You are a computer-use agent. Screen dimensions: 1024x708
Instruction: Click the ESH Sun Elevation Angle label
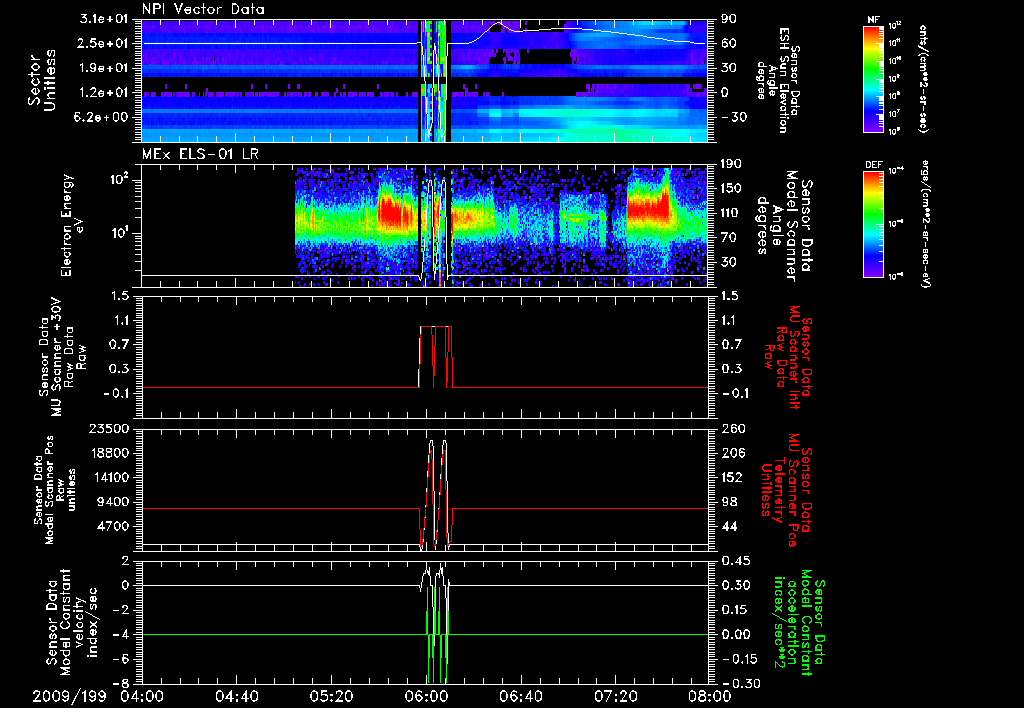[778, 80]
